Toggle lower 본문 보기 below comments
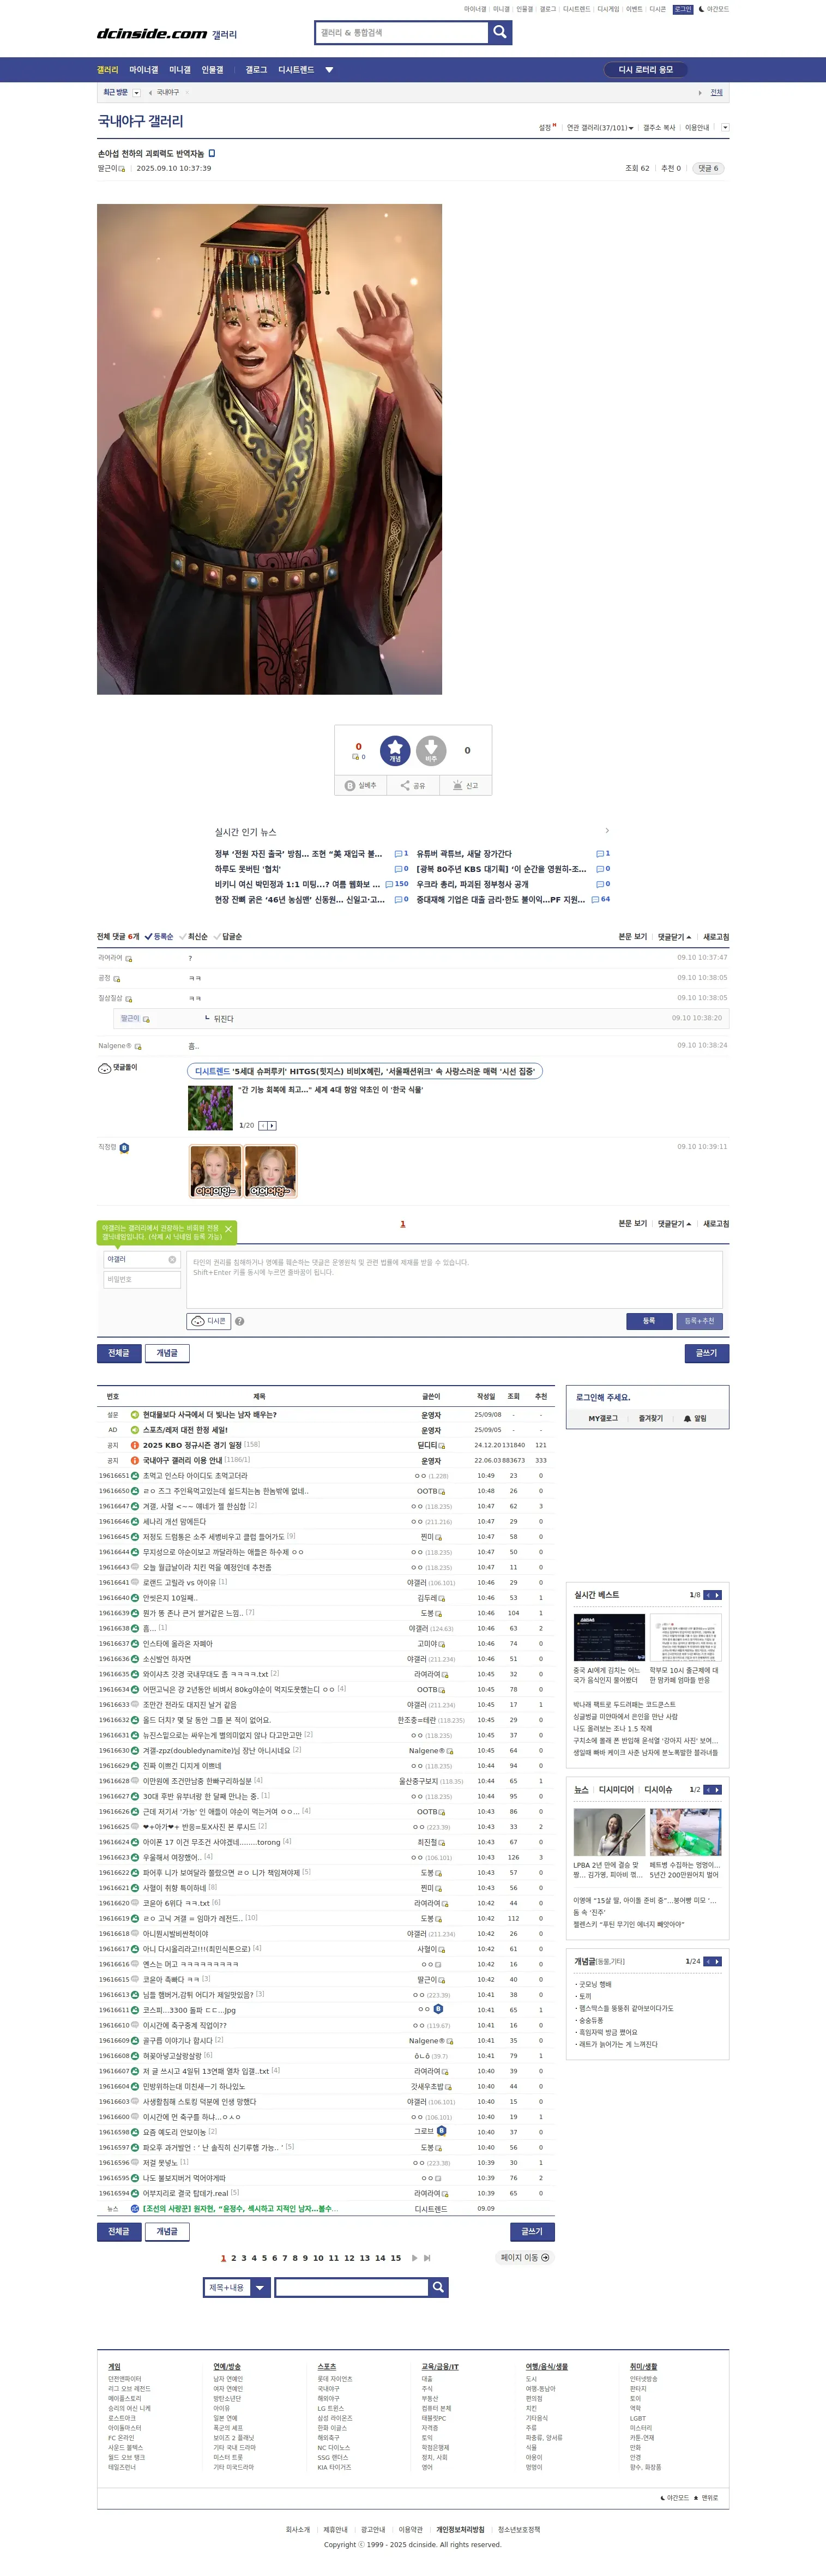 pyautogui.click(x=632, y=1224)
